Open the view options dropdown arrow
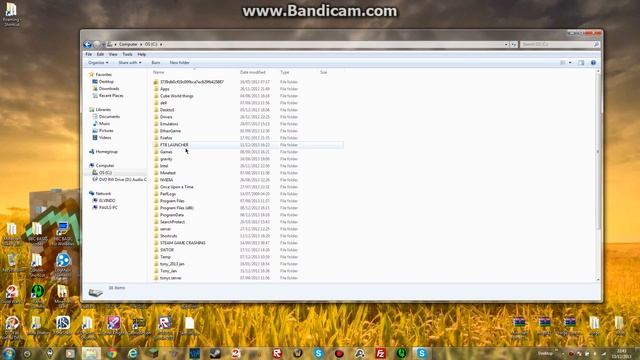640x360 pixels. 570,63
